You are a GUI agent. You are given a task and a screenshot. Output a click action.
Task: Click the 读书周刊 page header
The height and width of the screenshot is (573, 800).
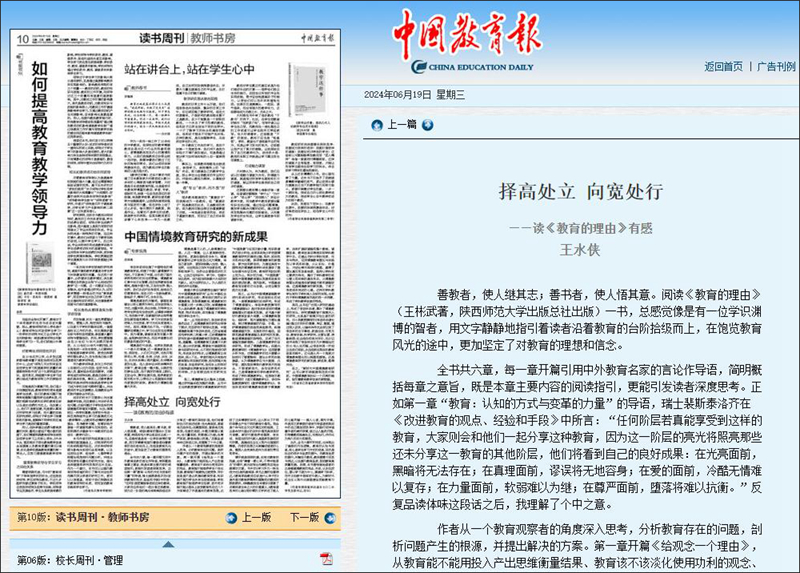pyautogui.click(x=161, y=38)
